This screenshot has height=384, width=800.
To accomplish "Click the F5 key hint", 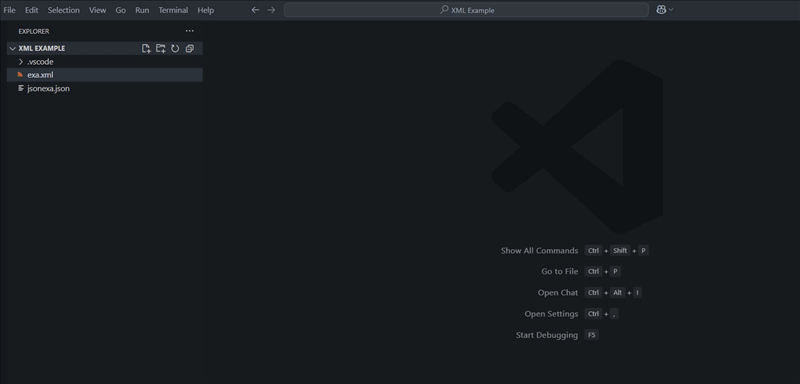I will pyautogui.click(x=591, y=335).
